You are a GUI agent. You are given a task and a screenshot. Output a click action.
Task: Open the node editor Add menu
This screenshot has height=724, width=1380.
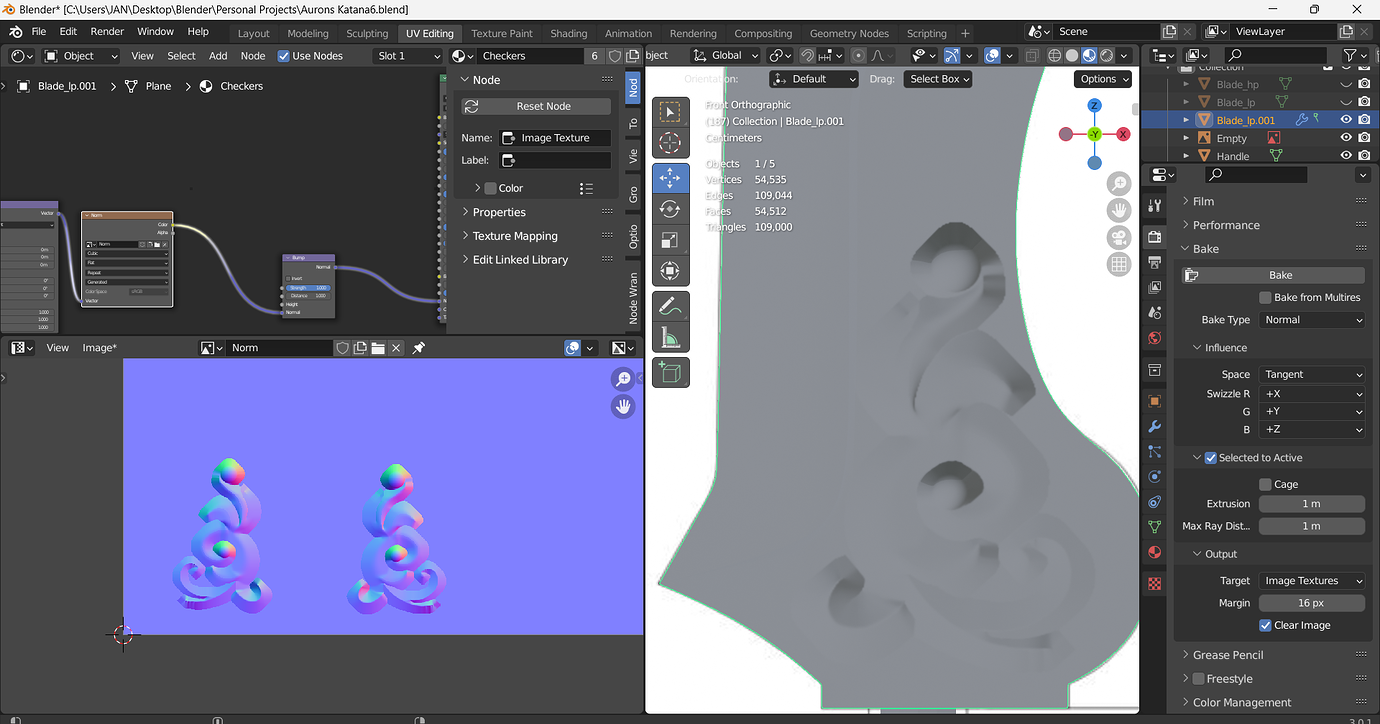click(218, 56)
